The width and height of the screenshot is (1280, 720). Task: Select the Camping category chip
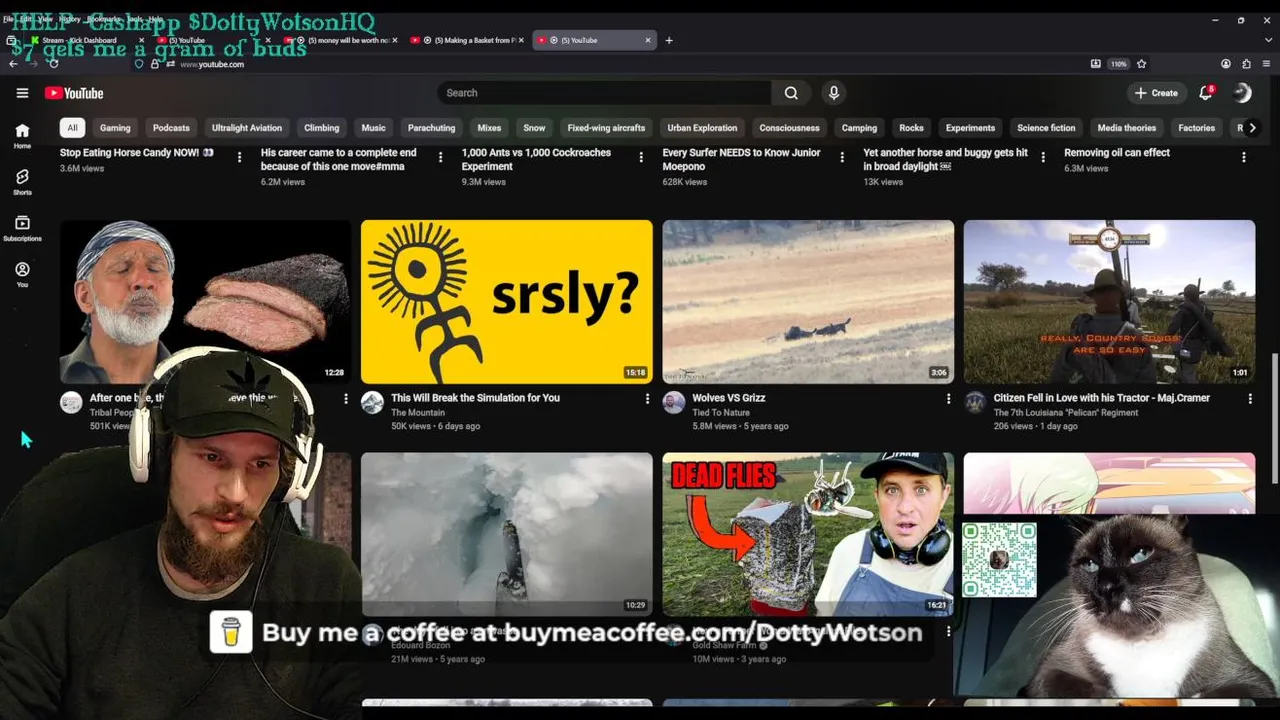(859, 128)
